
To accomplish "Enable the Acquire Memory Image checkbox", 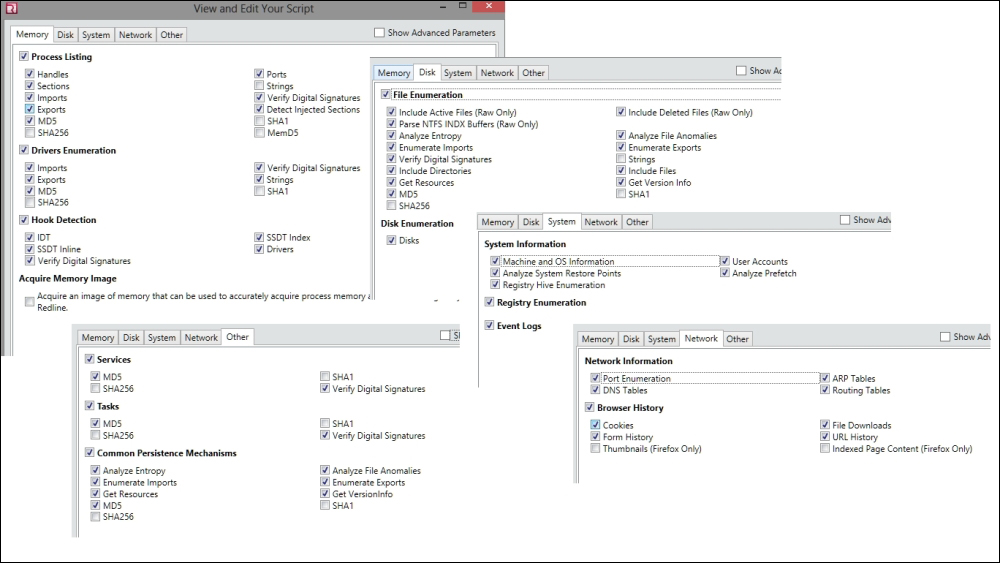I will pyautogui.click(x=30, y=302).
